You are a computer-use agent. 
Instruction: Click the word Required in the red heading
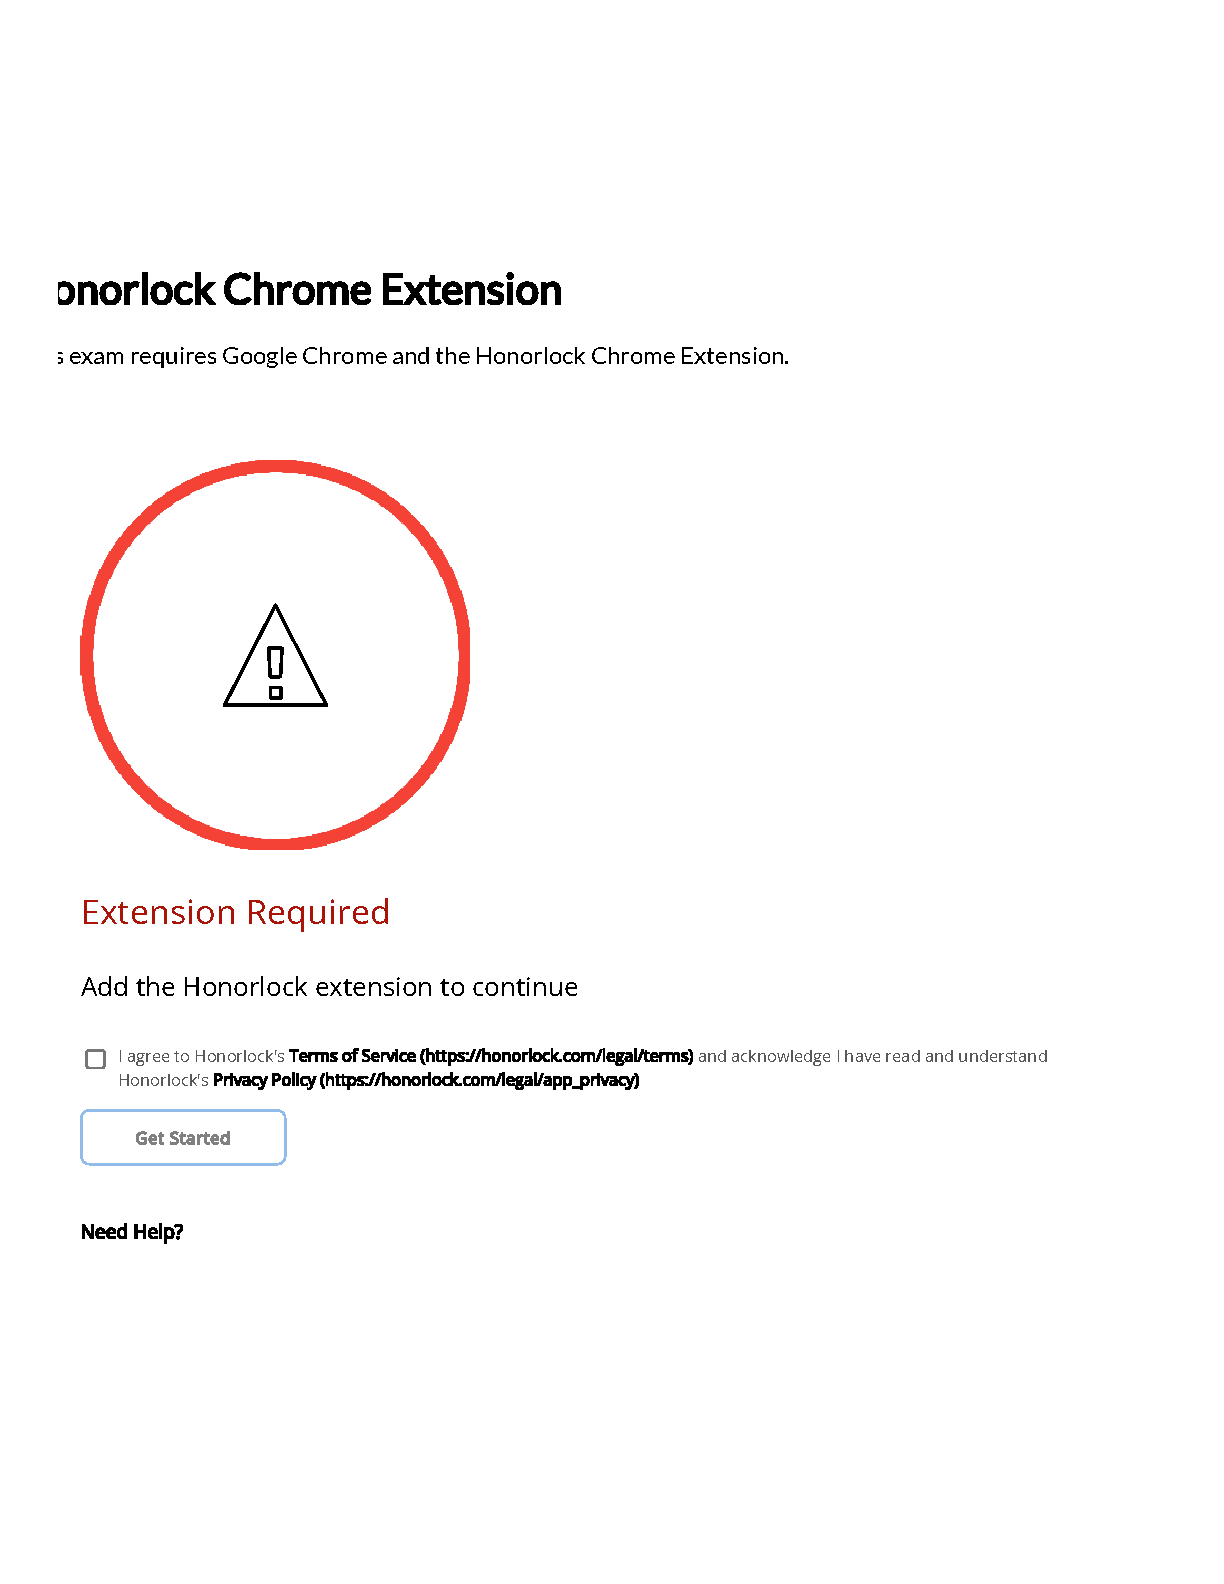318,913
